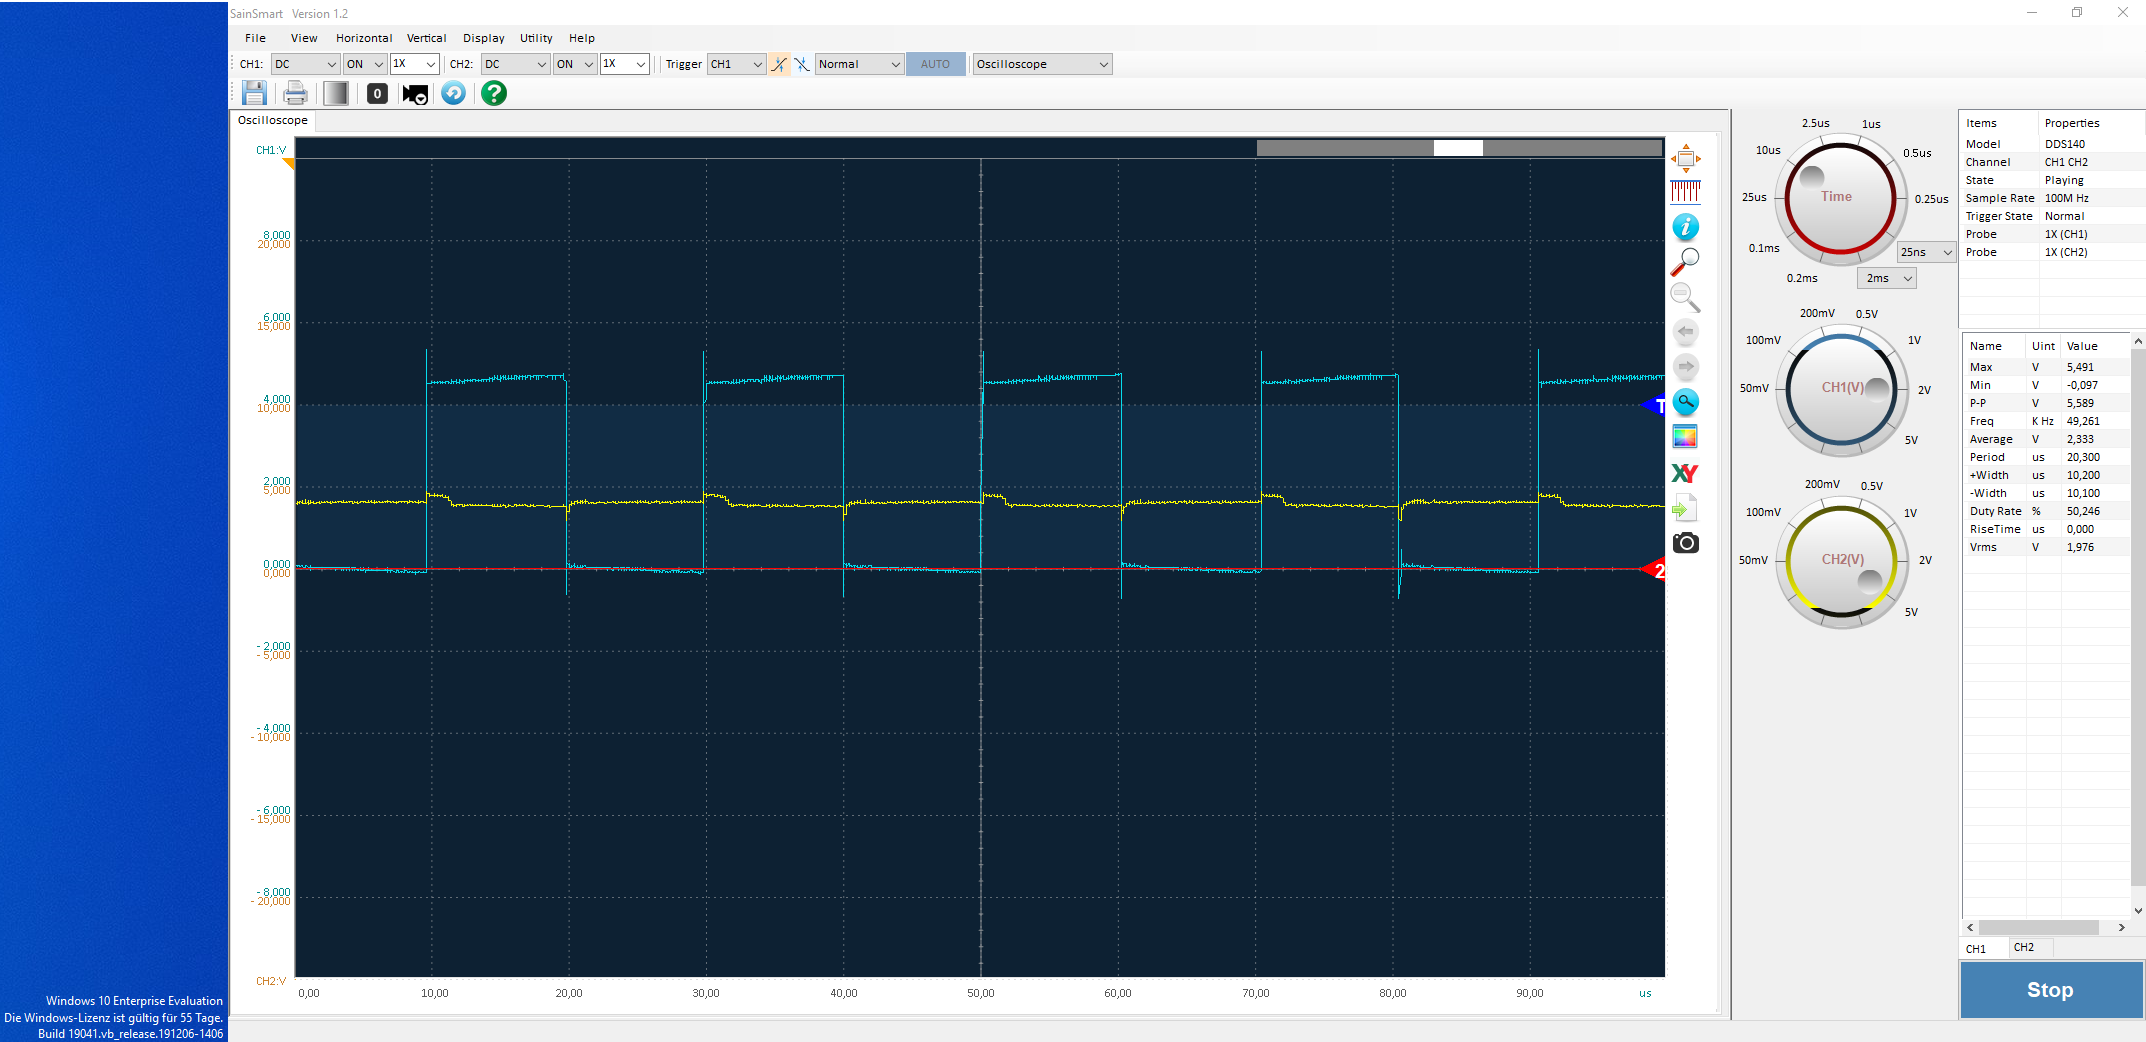The width and height of the screenshot is (2146, 1042).
Task: Click the save floppy disk icon
Action: point(254,93)
